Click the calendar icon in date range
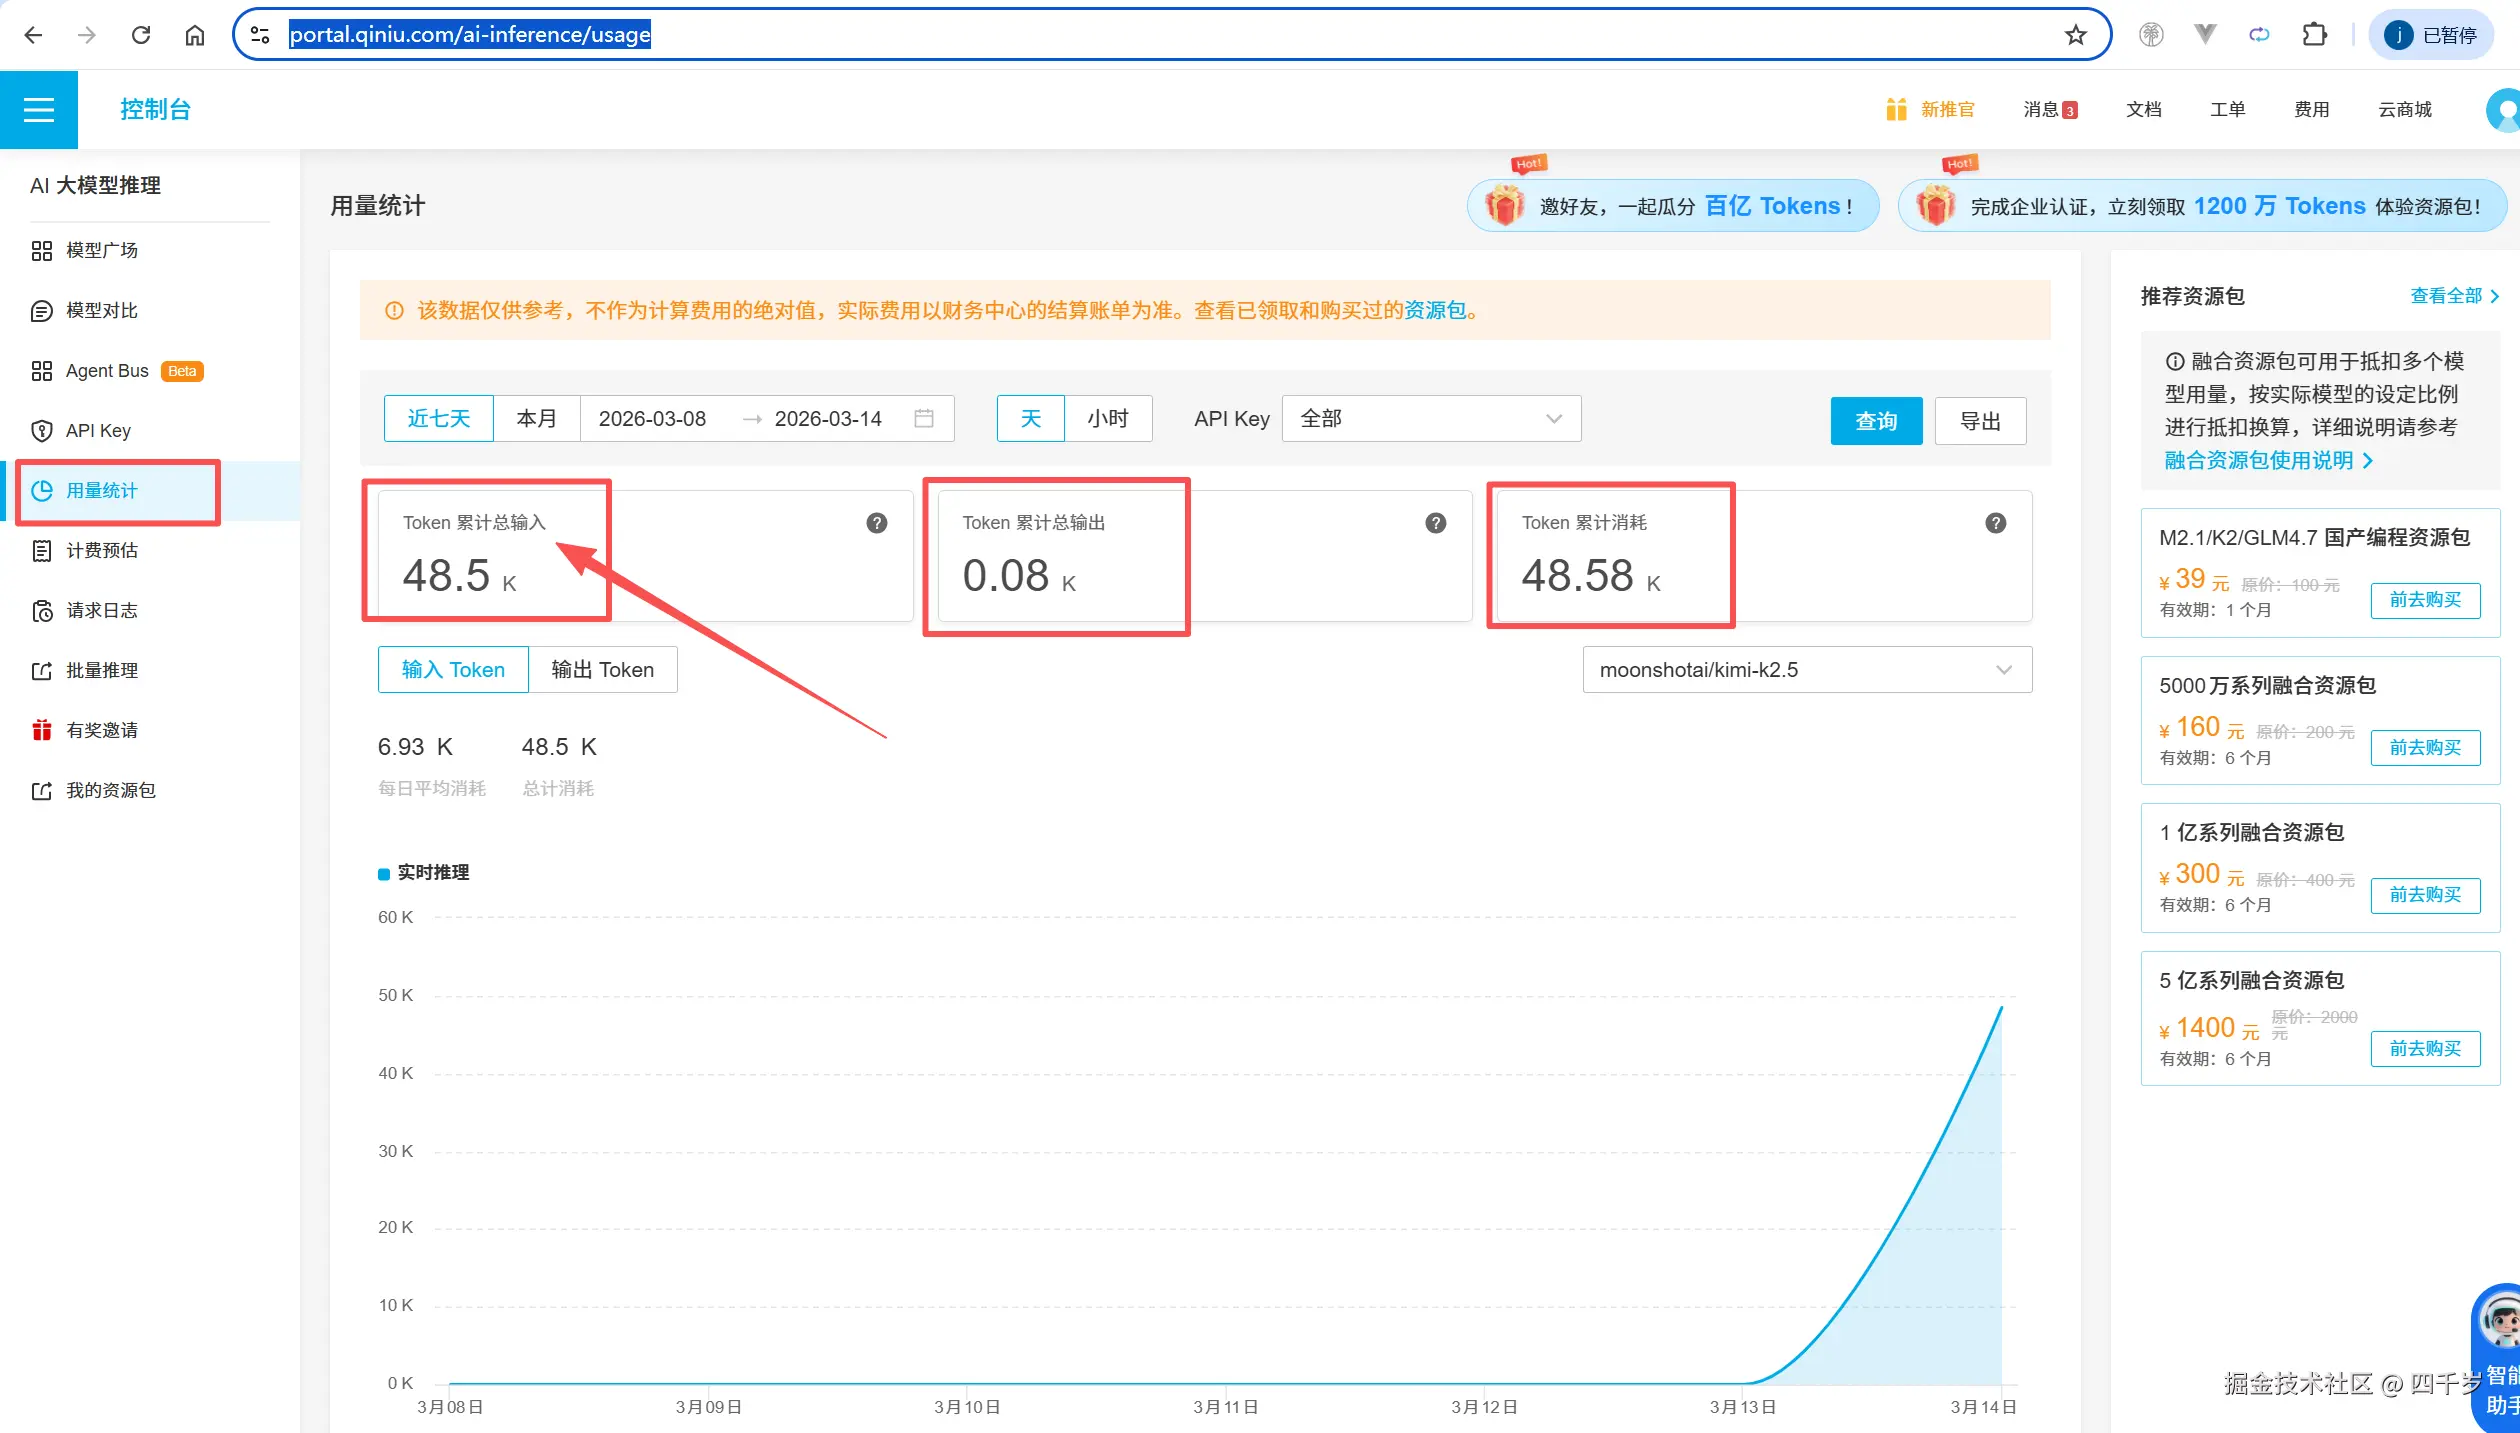Viewport: 2520px width, 1433px height. pos(923,418)
